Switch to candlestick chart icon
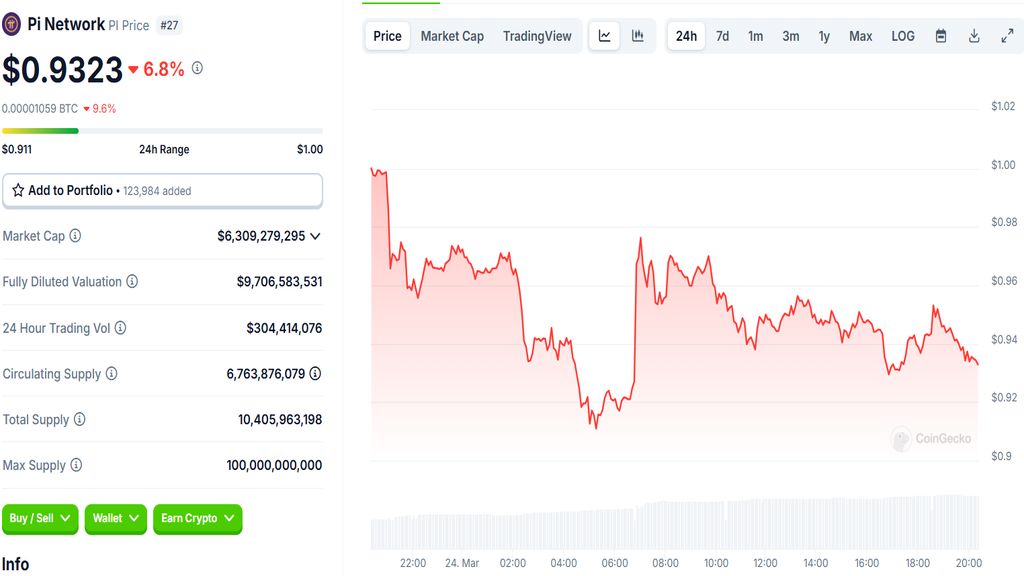The height and width of the screenshot is (576, 1024). [638, 36]
